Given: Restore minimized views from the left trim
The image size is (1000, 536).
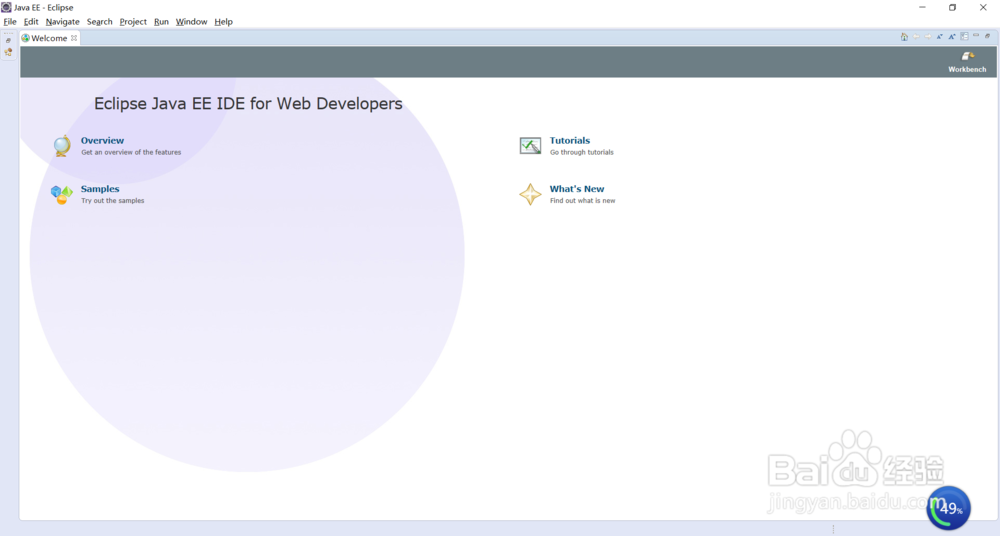Looking at the screenshot, I should point(8,40).
